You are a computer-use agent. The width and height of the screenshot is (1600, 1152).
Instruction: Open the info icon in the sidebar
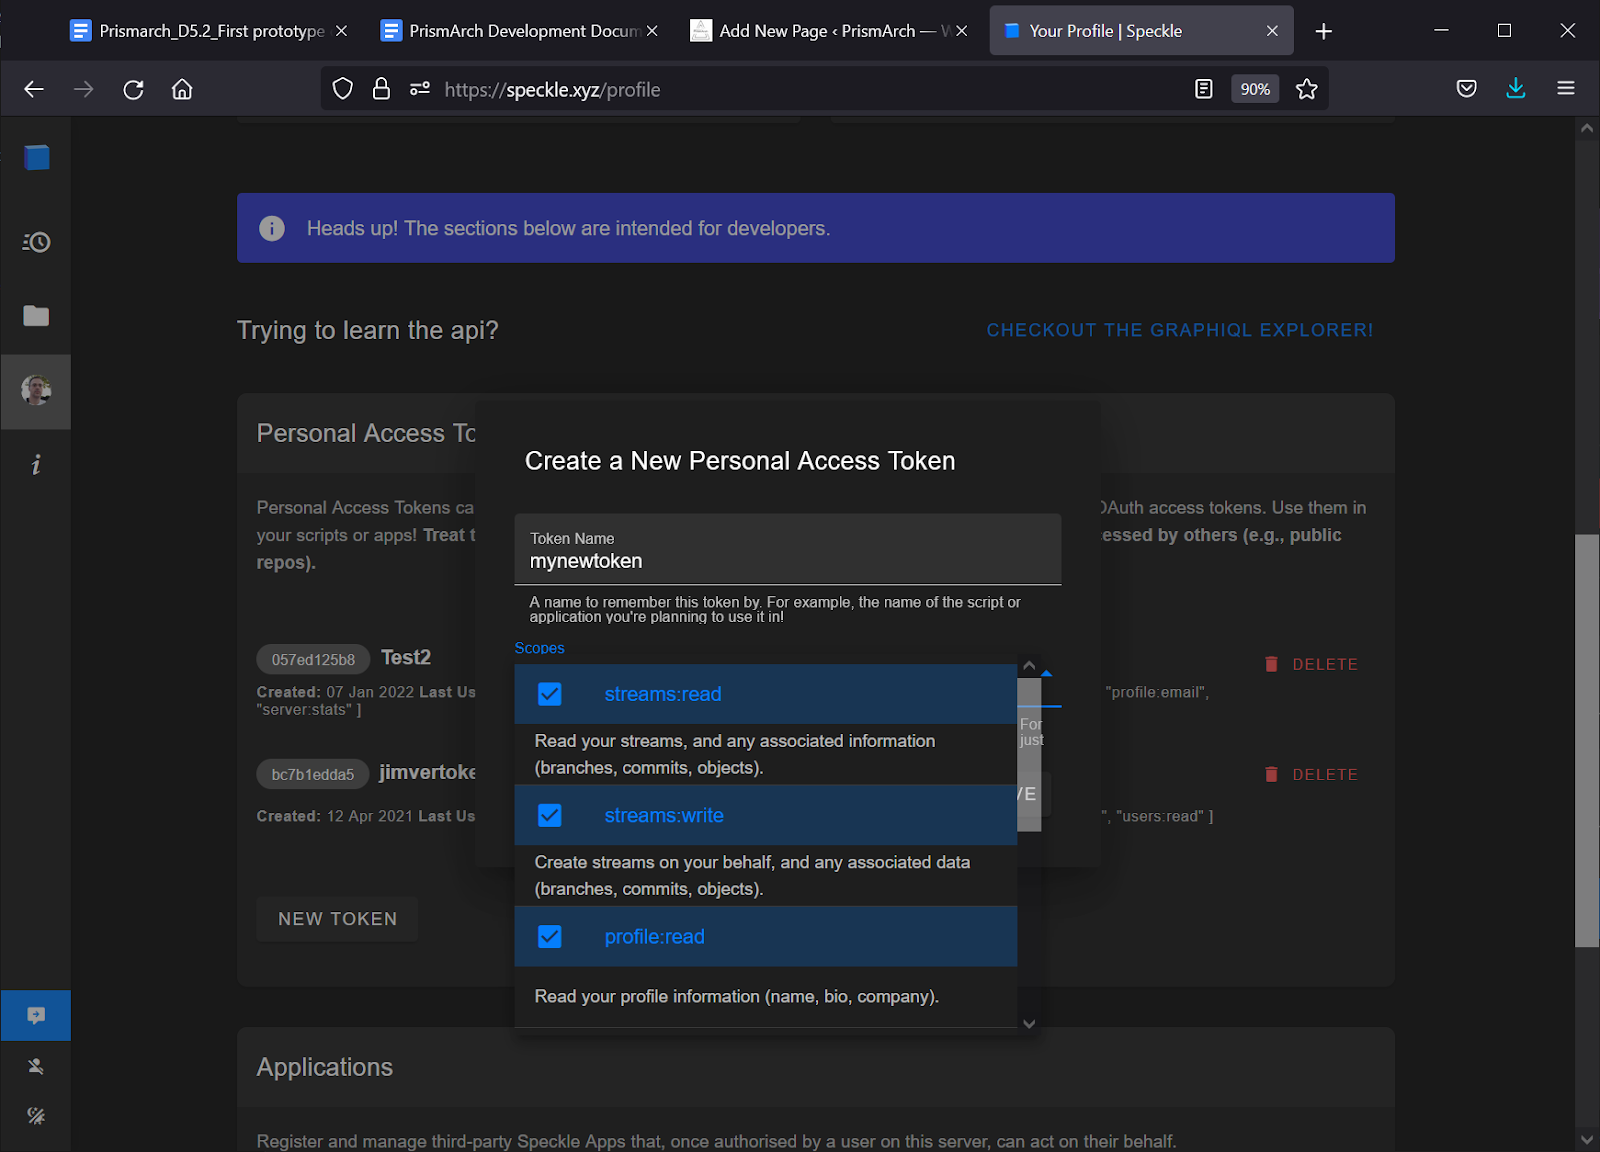36,464
